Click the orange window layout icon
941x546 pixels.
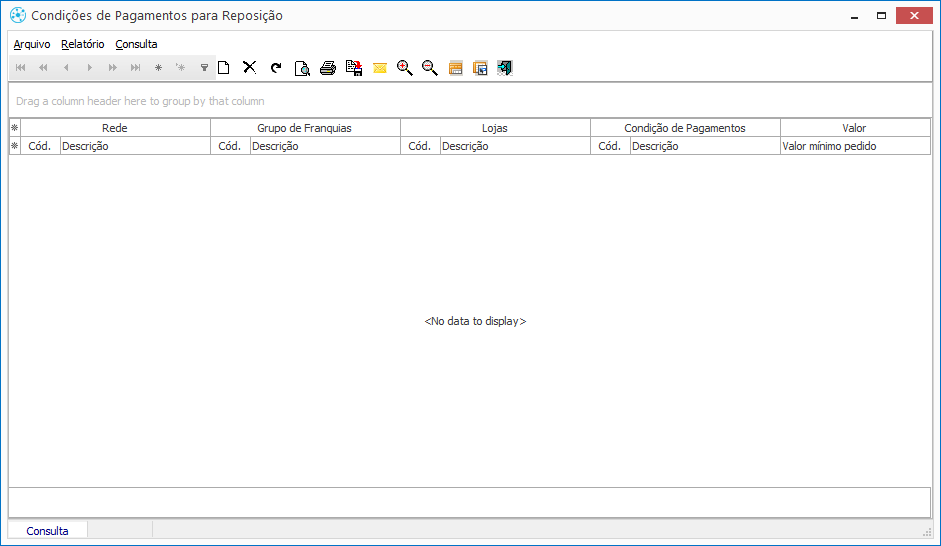[x=480, y=68]
